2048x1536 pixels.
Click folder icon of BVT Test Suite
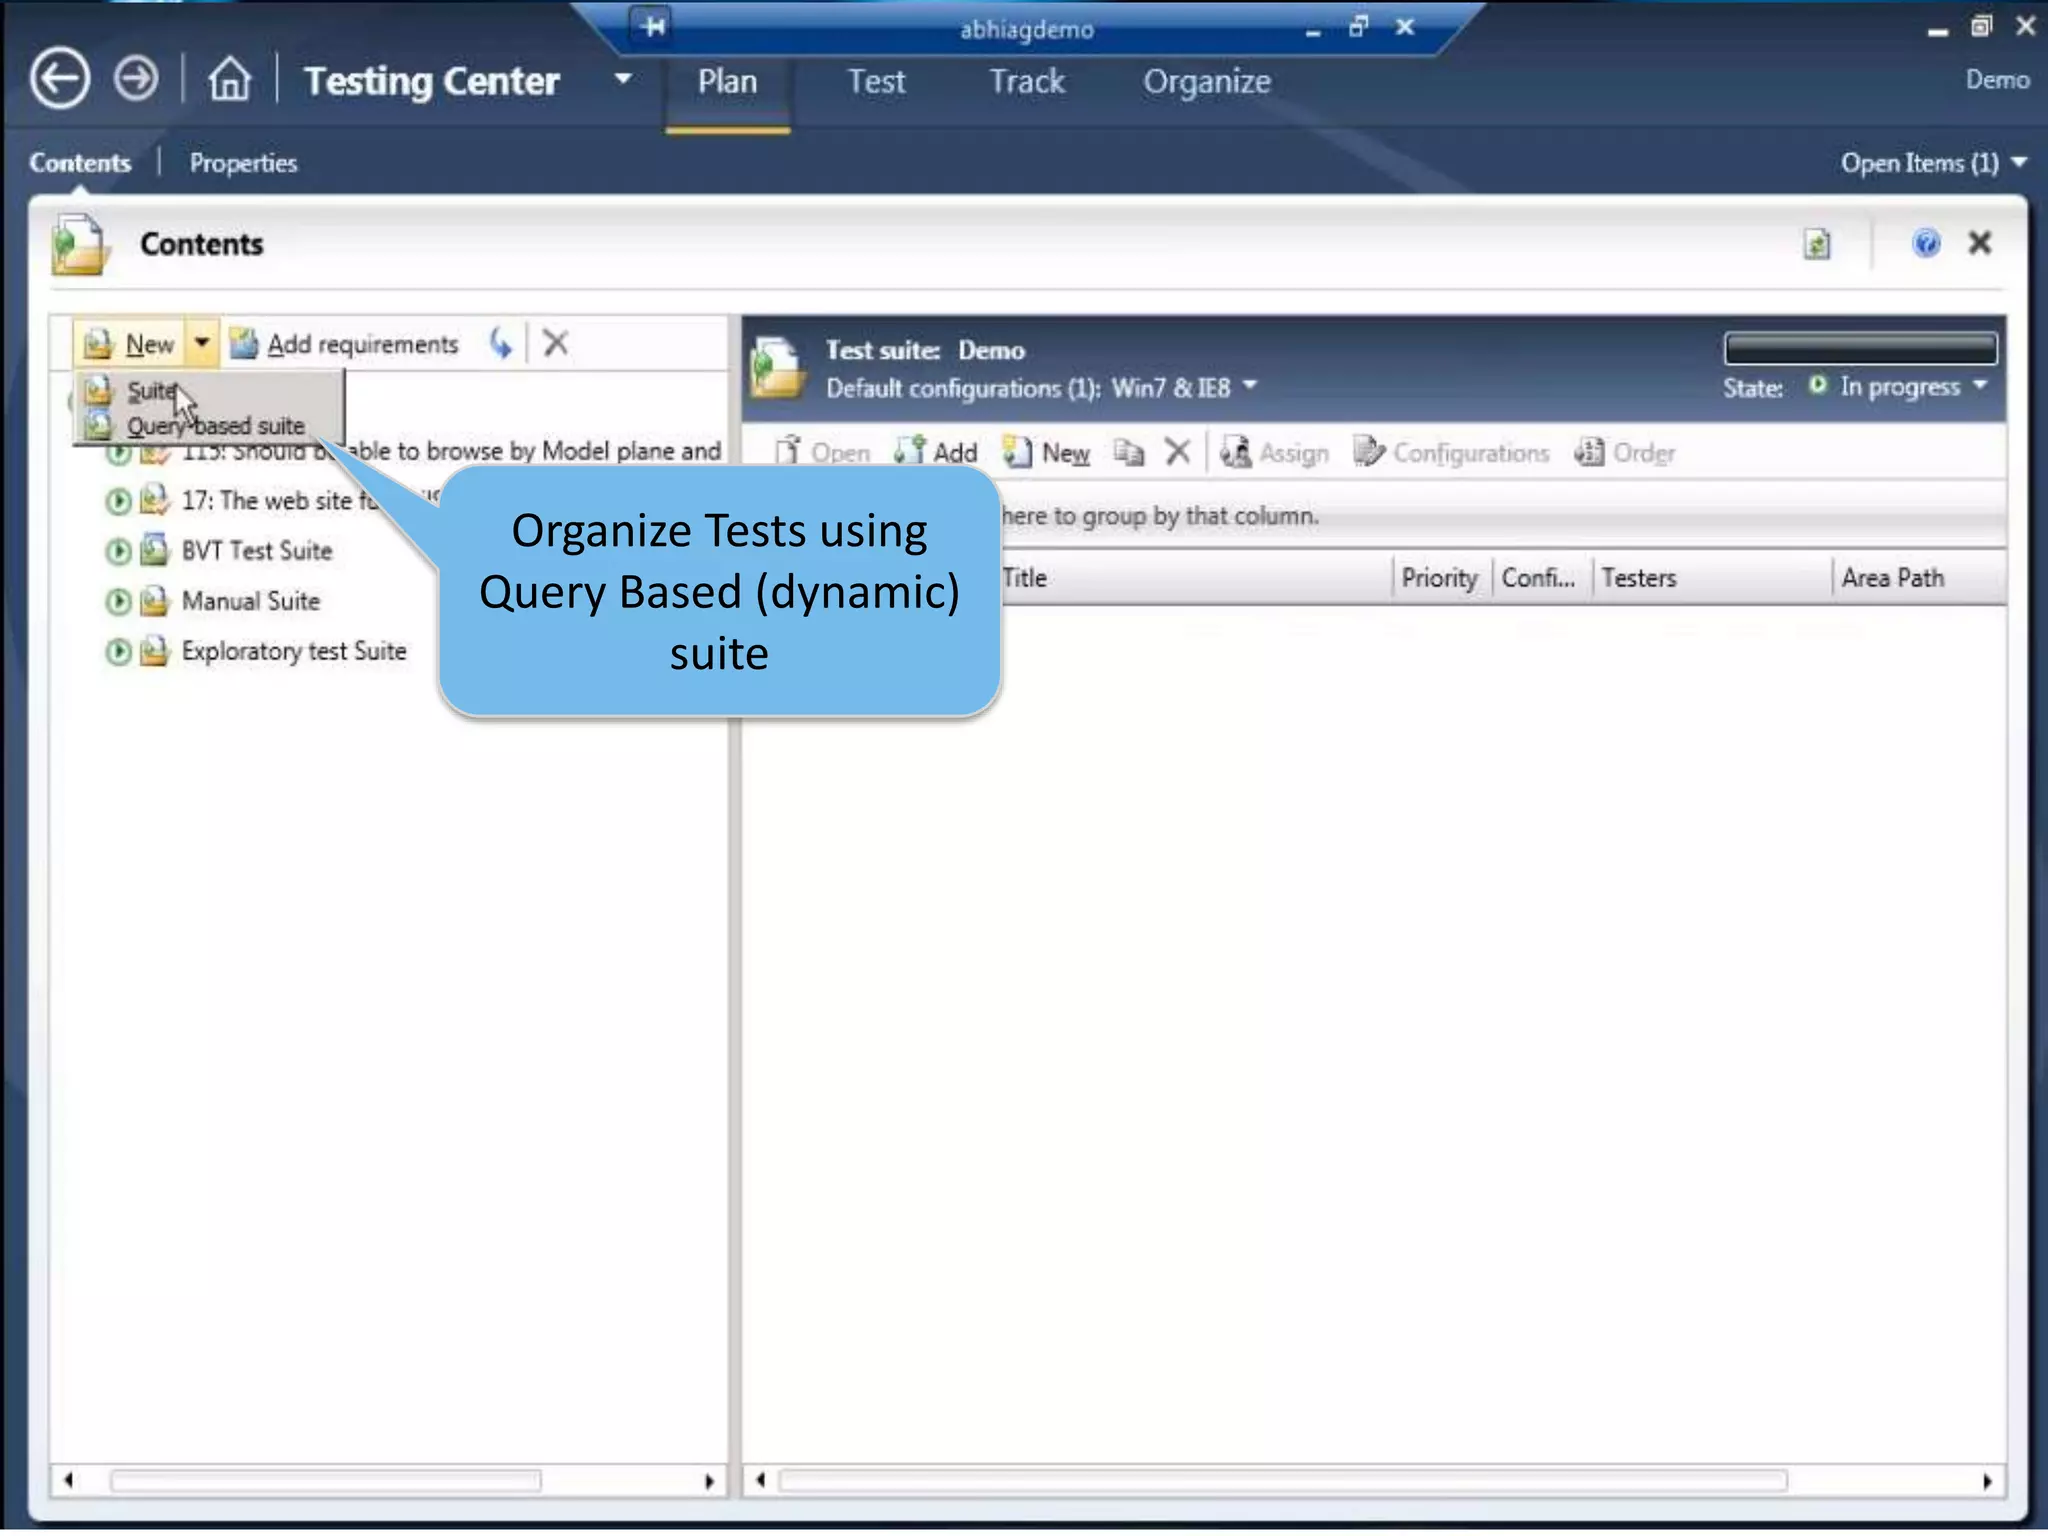click(154, 550)
